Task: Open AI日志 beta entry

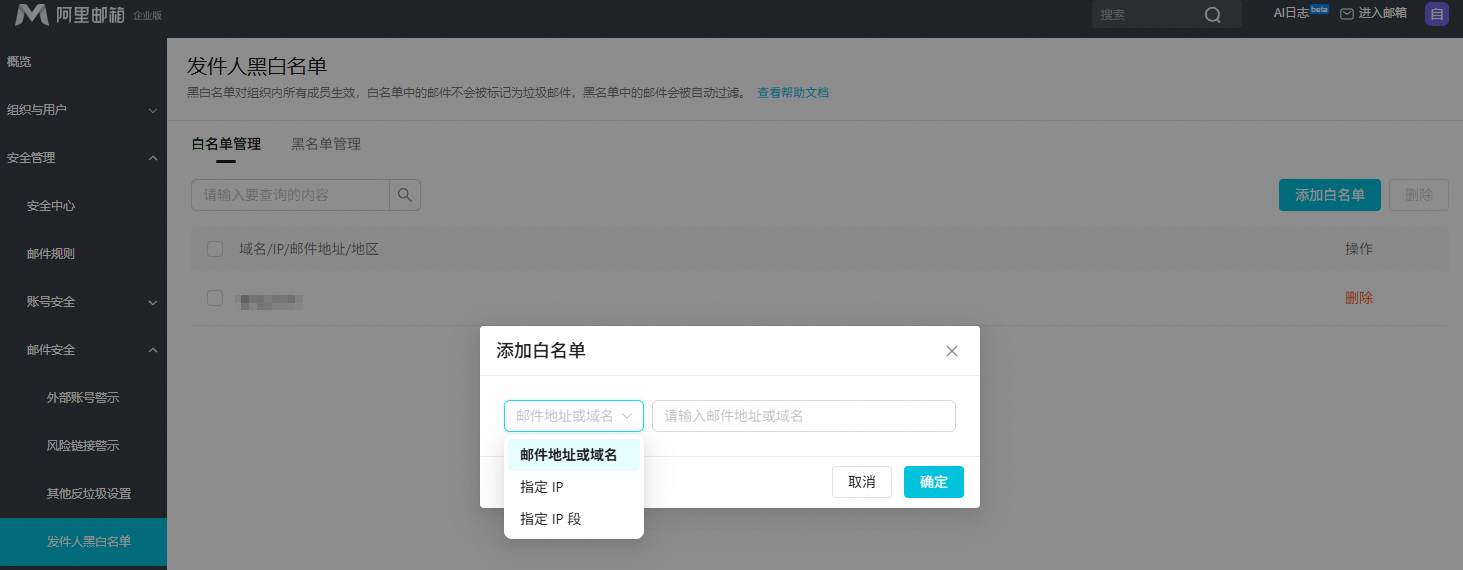Action: coord(1300,13)
